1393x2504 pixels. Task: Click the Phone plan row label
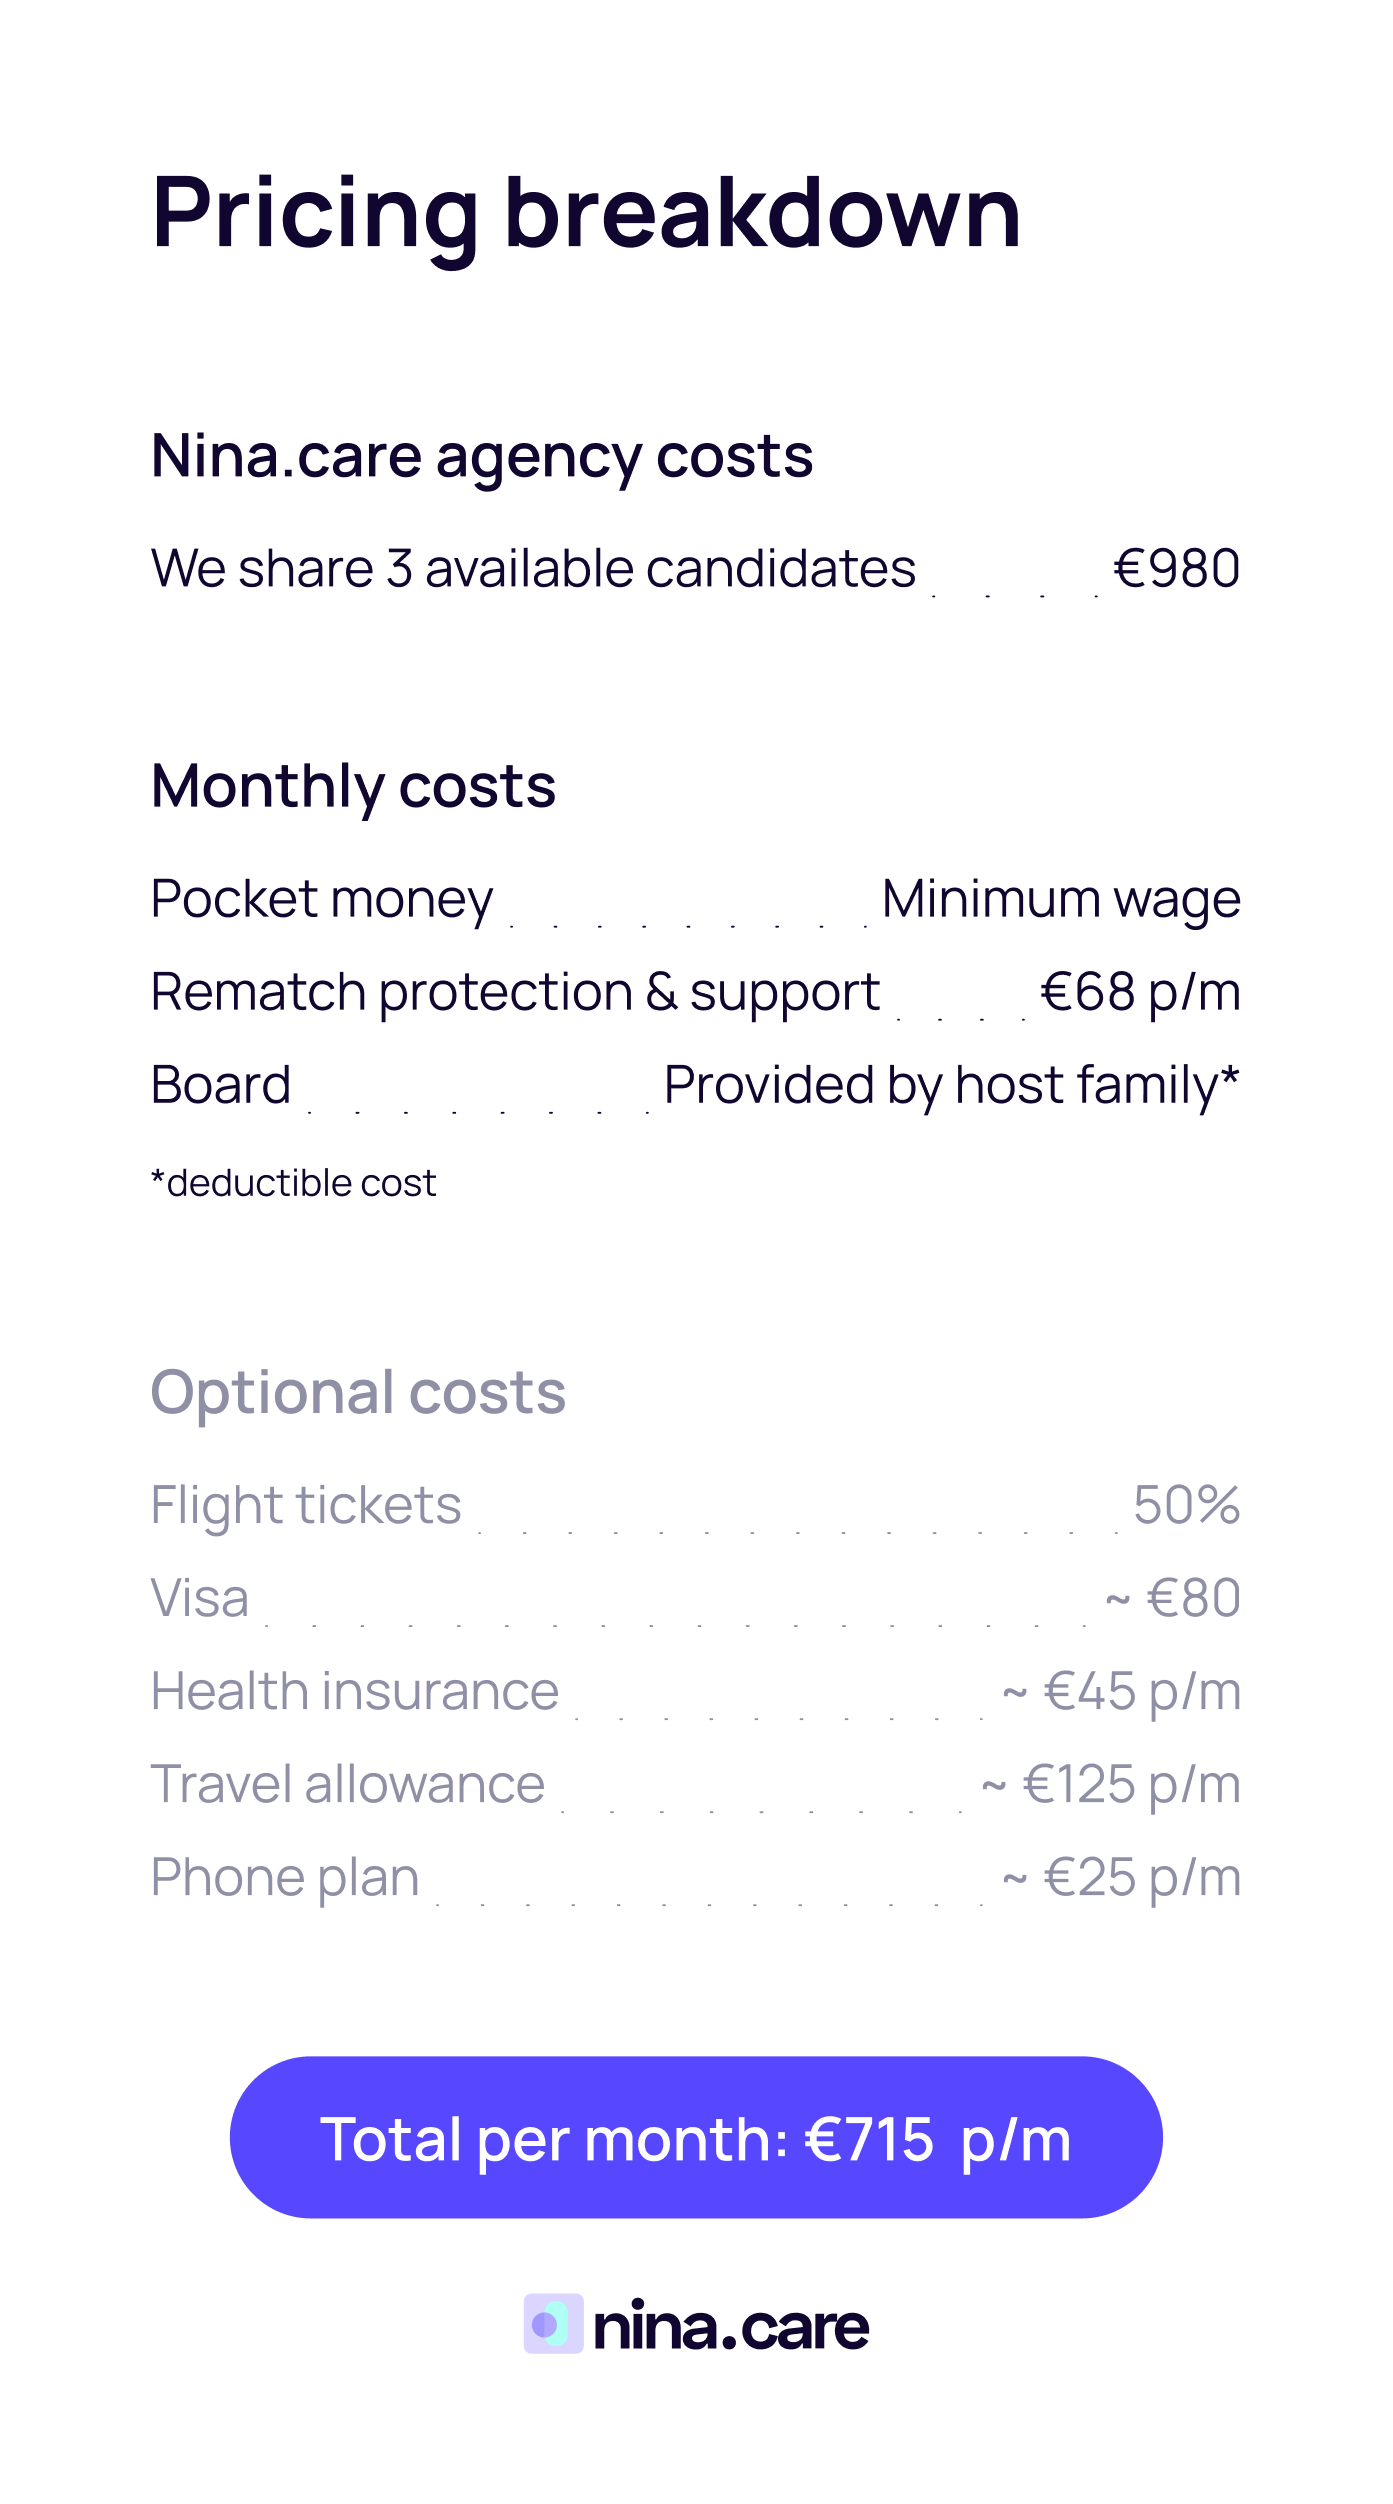[x=285, y=1877]
